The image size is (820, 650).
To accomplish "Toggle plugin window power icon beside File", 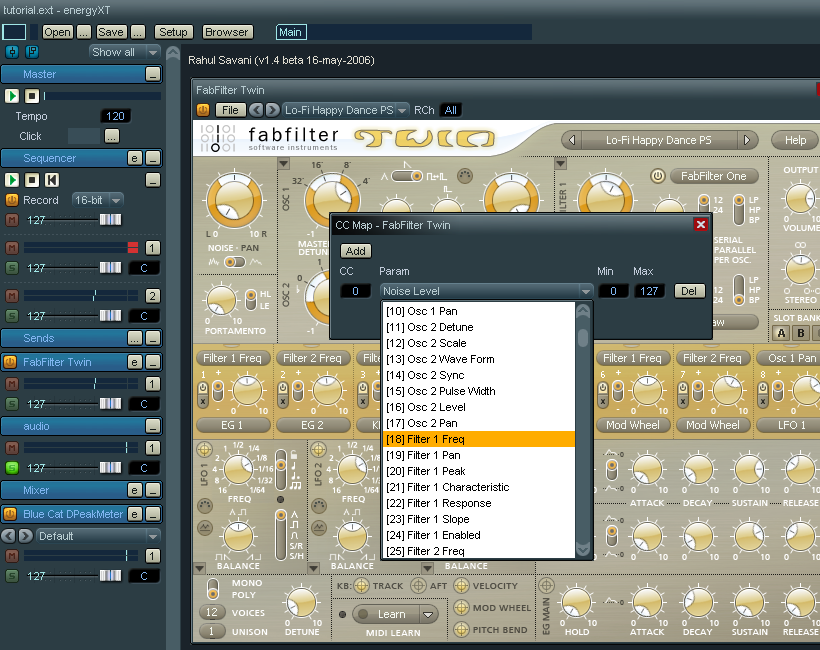I will point(203,110).
